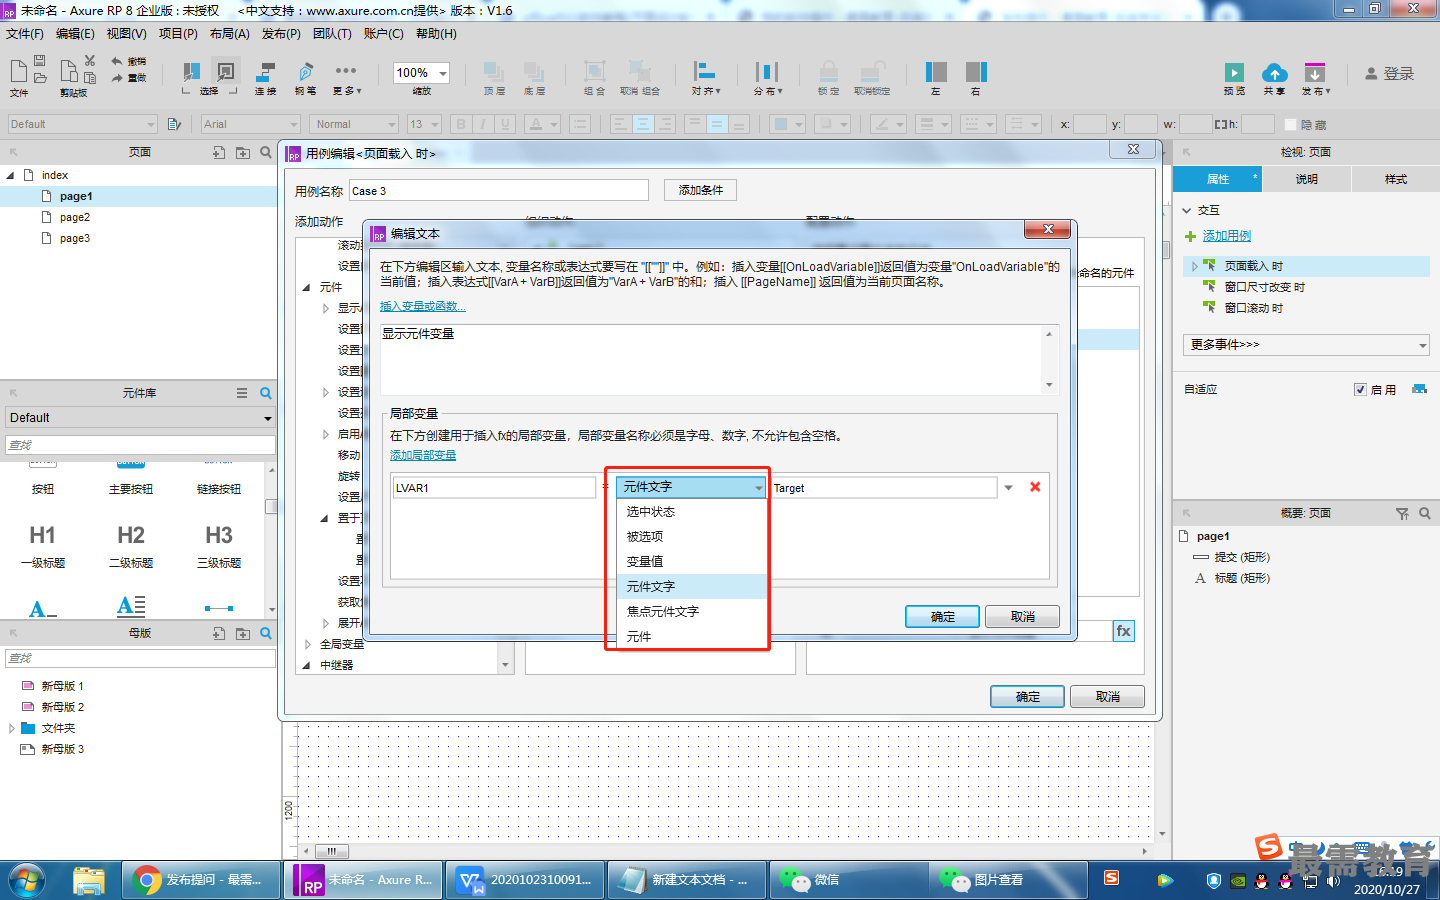The width and height of the screenshot is (1440, 900).
Task: Expand the 文件夹 folder in 母版 panel
Action: coord(11,728)
